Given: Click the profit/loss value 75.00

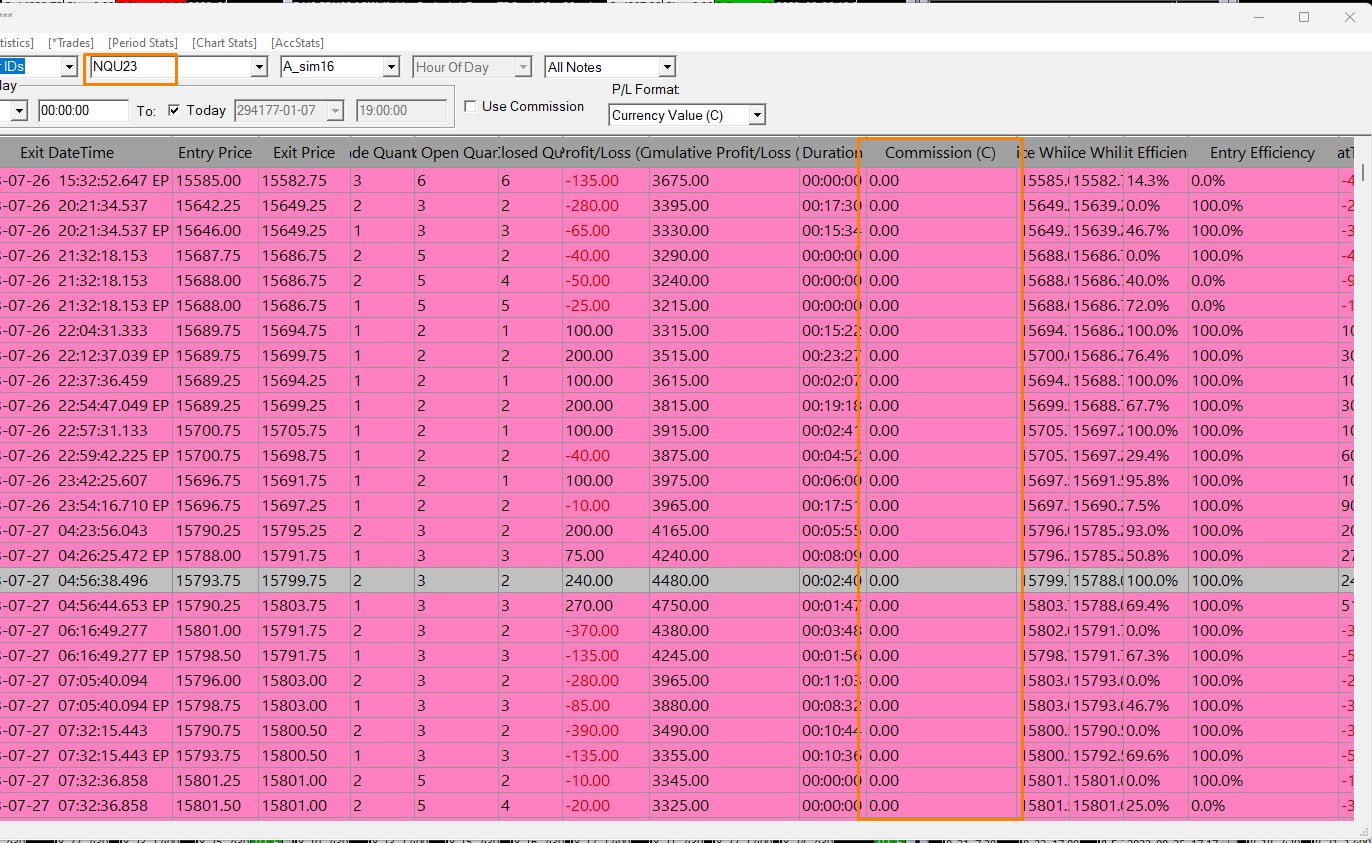Looking at the screenshot, I should (585, 556).
